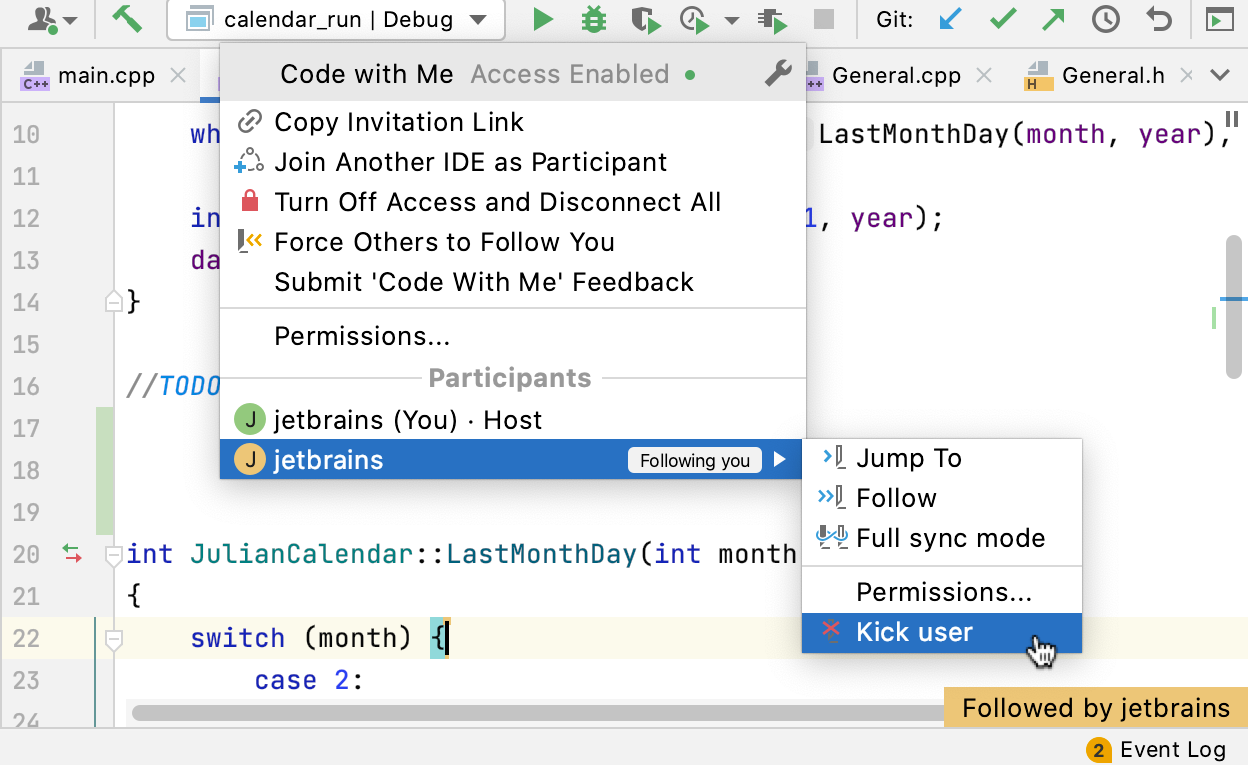1248x765 pixels.
Task: Turn Off Access and Disconnect All
Action: tap(497, 202)
